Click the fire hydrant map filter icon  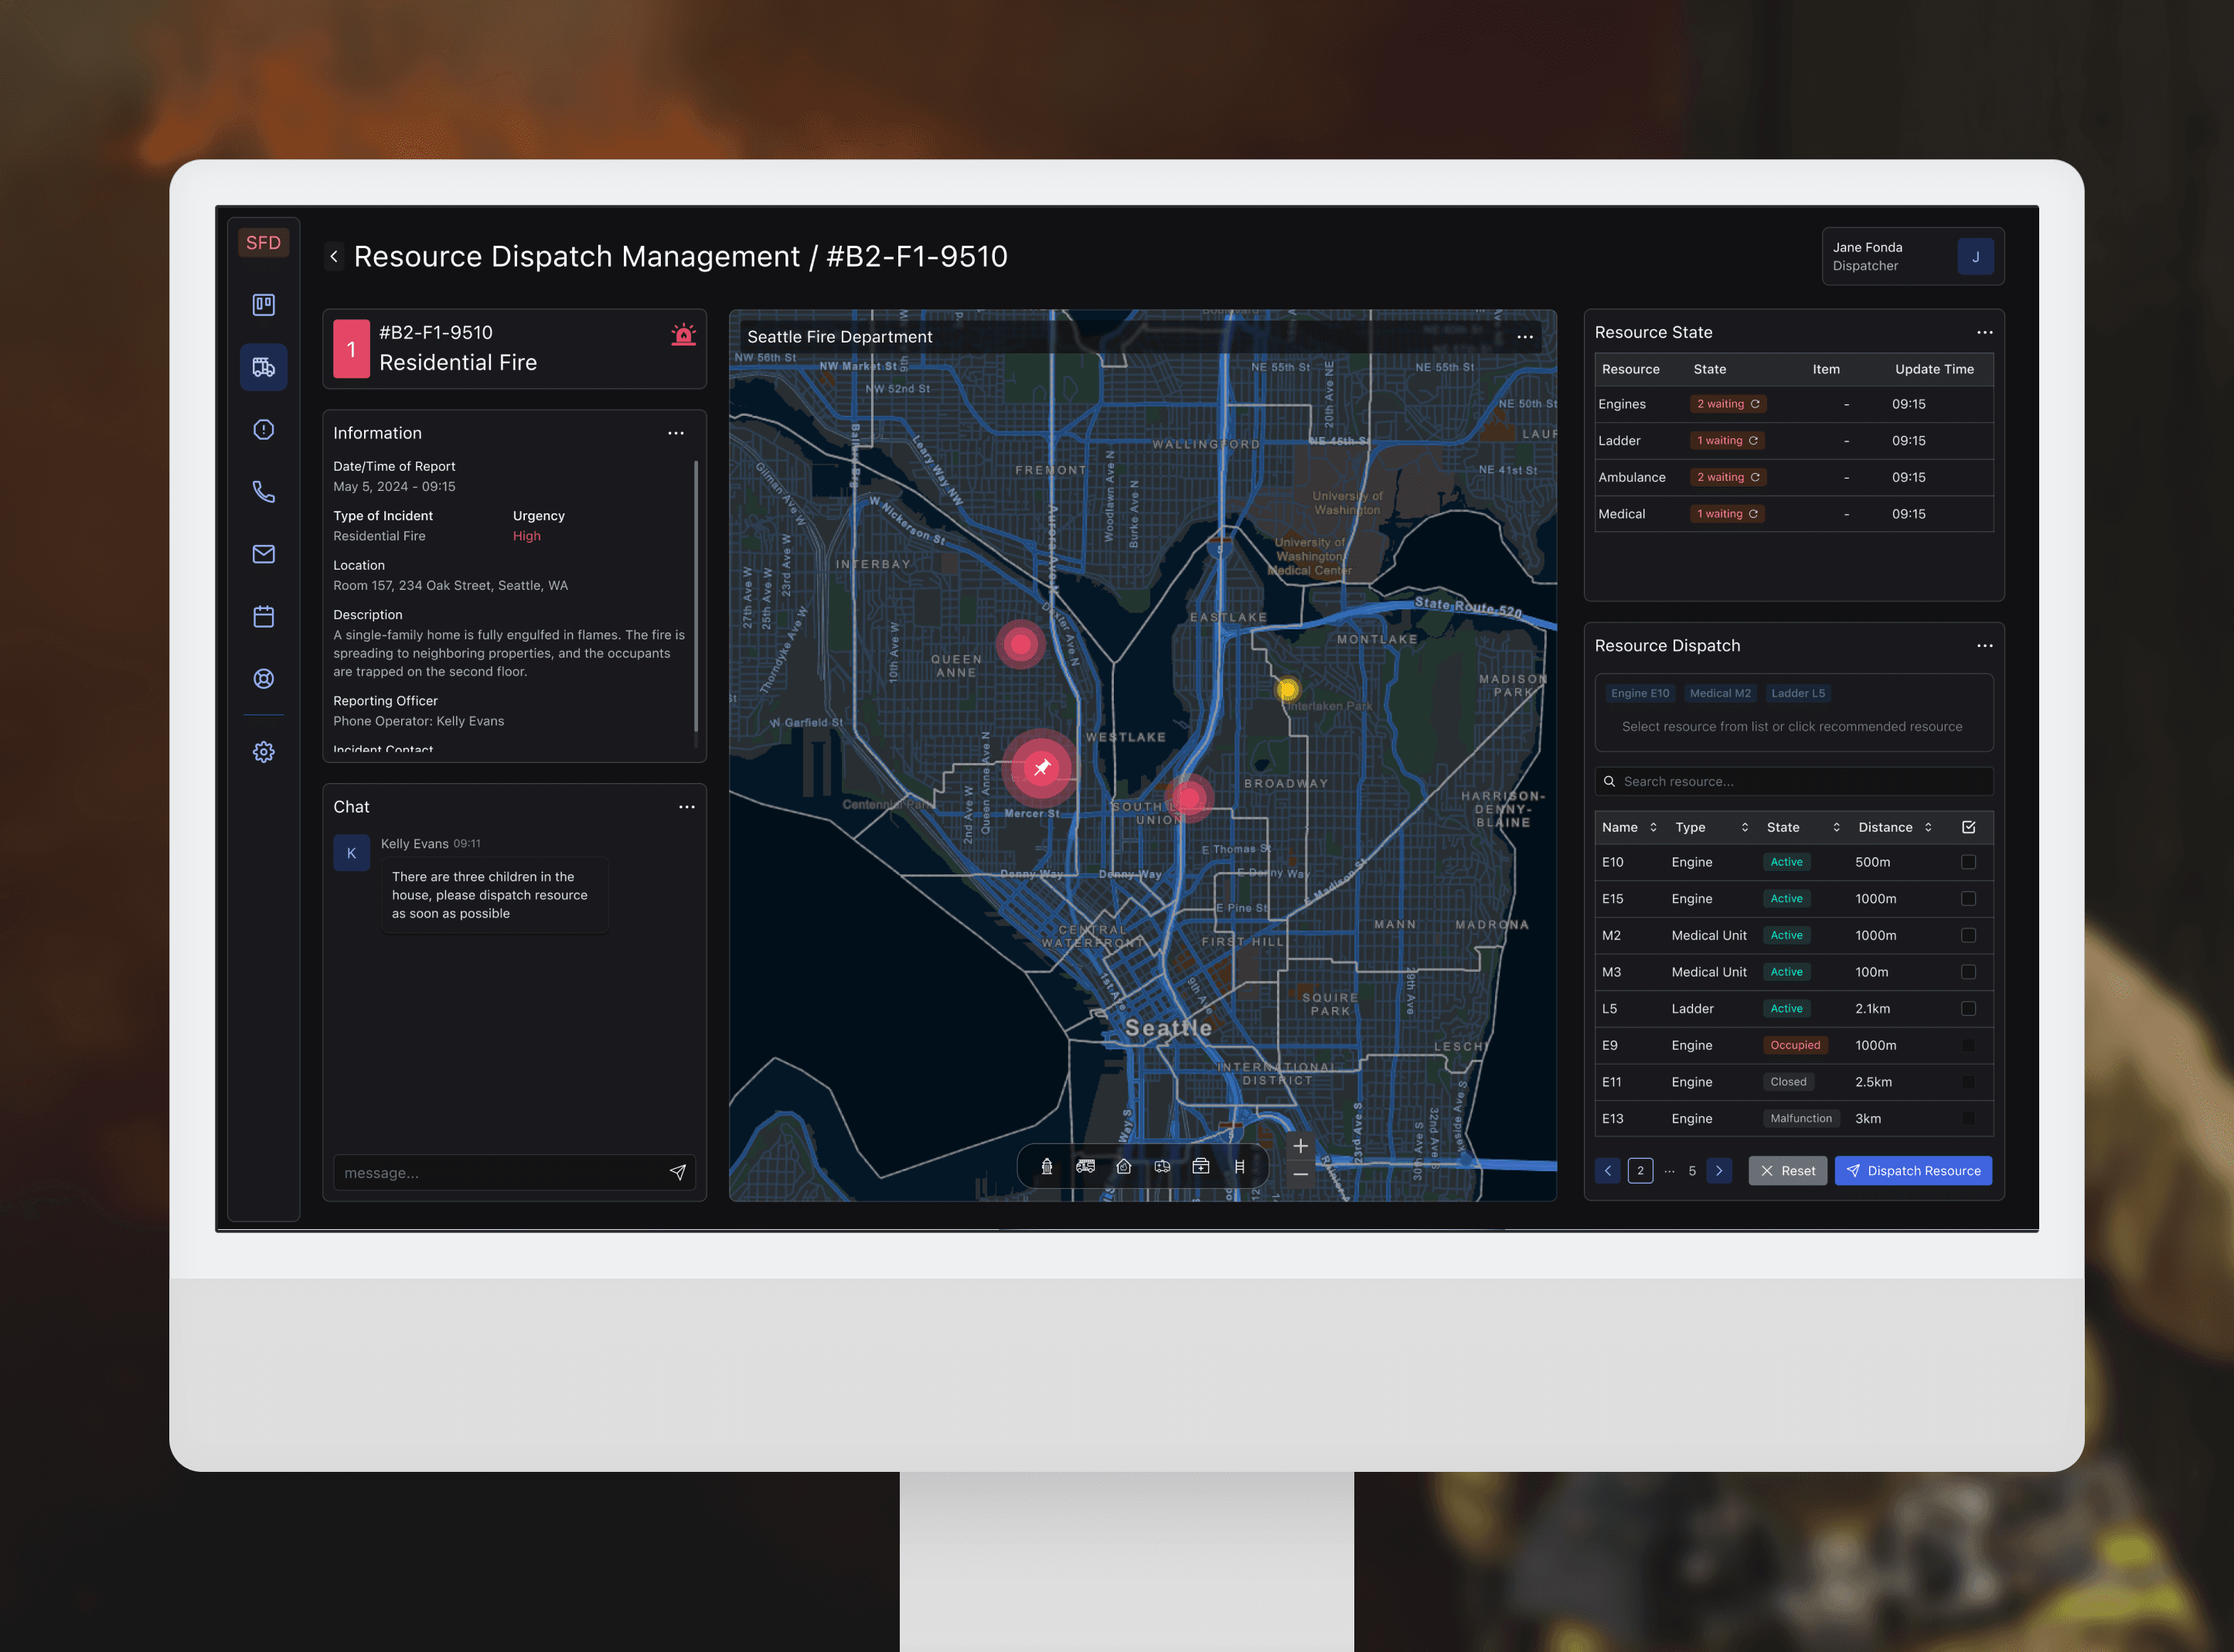[1046, 1166]
